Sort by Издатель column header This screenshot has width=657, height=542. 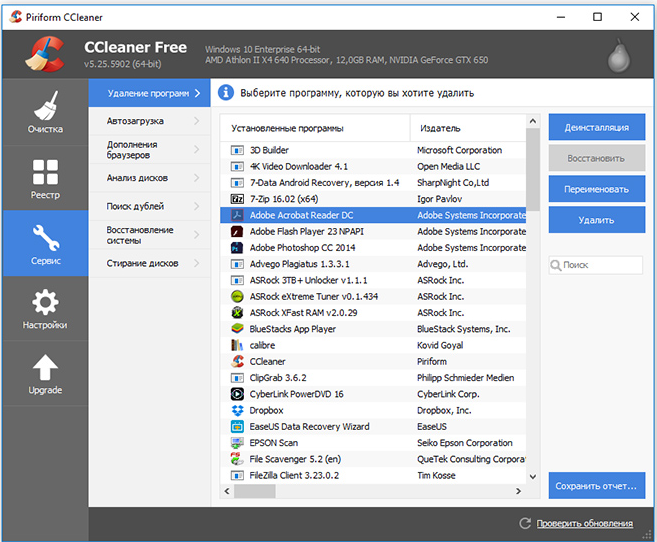(x=468, y=128)
